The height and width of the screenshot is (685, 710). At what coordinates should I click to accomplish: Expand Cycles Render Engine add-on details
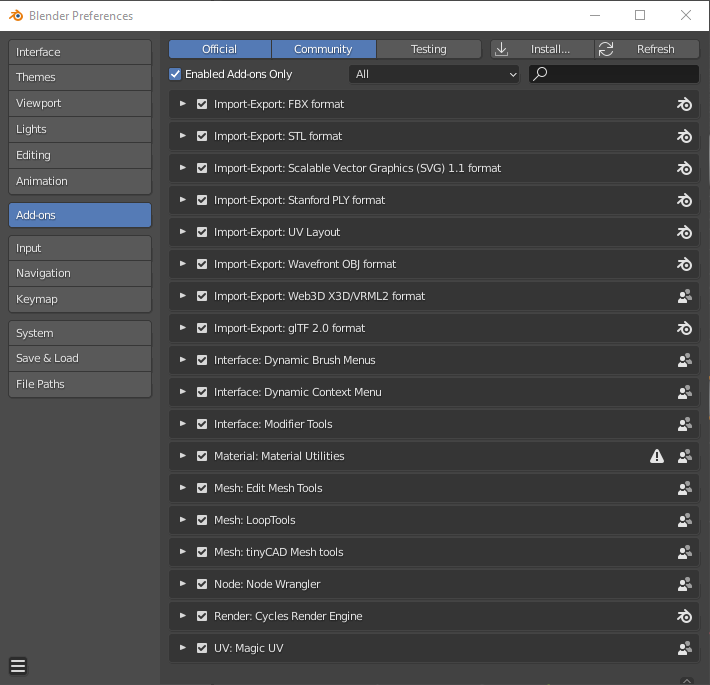point(182,616)
